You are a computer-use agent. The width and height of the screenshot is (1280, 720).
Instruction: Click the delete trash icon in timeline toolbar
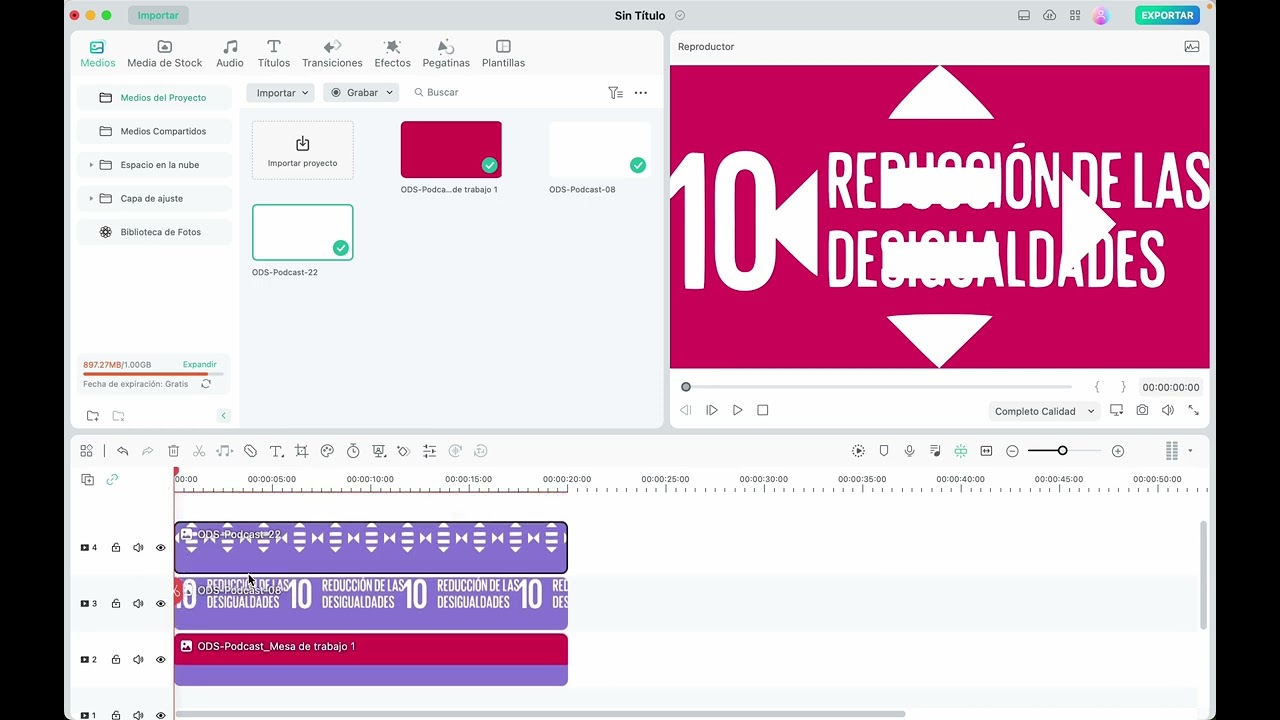point(173,451)
